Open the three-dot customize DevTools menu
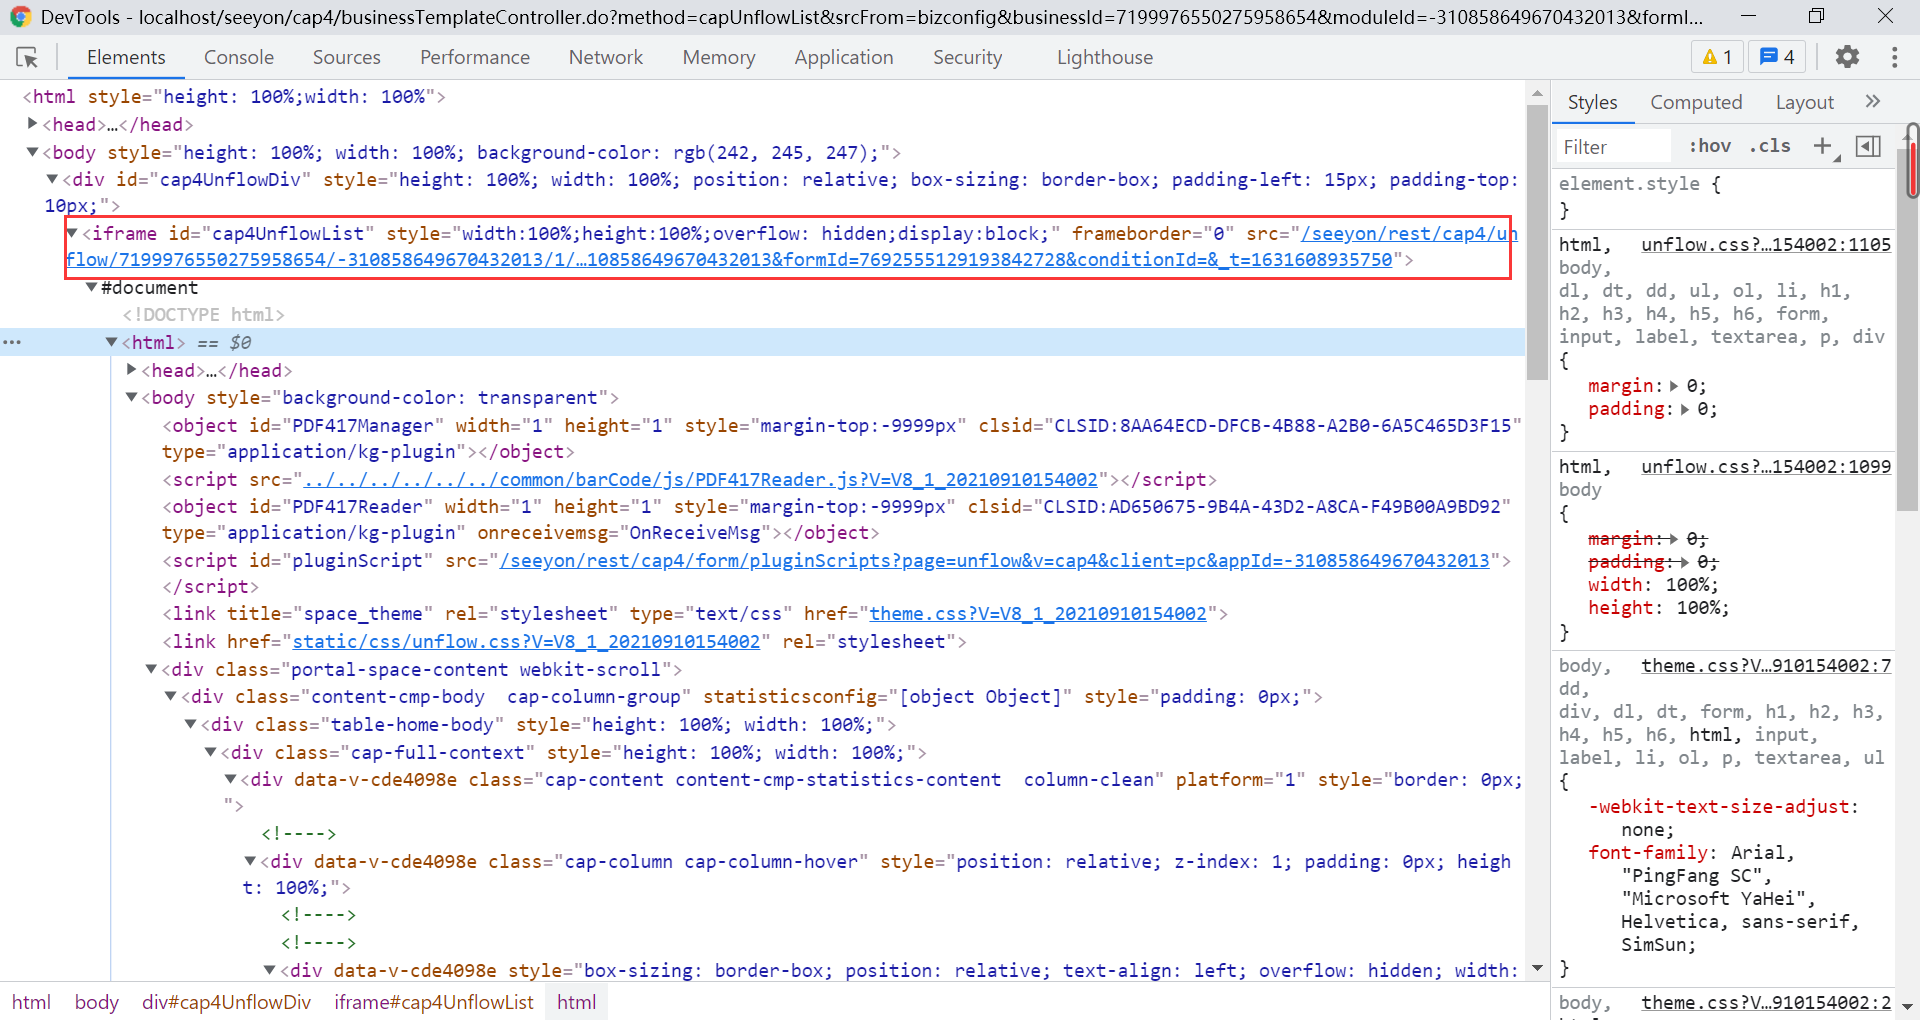 click(1894, 57)
